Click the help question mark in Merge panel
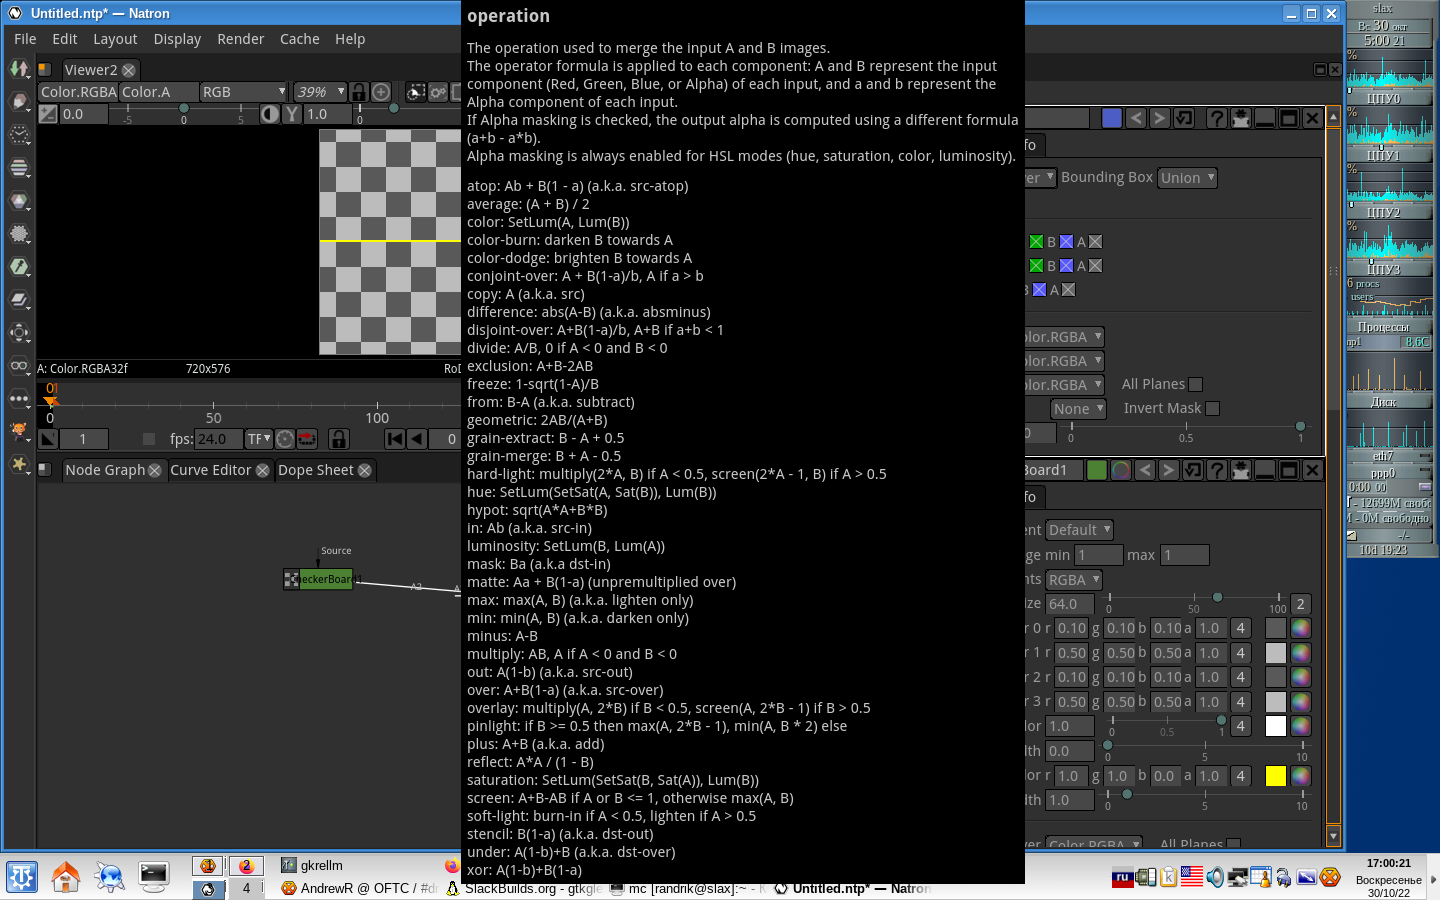1440x900 pixels. 1216,118
